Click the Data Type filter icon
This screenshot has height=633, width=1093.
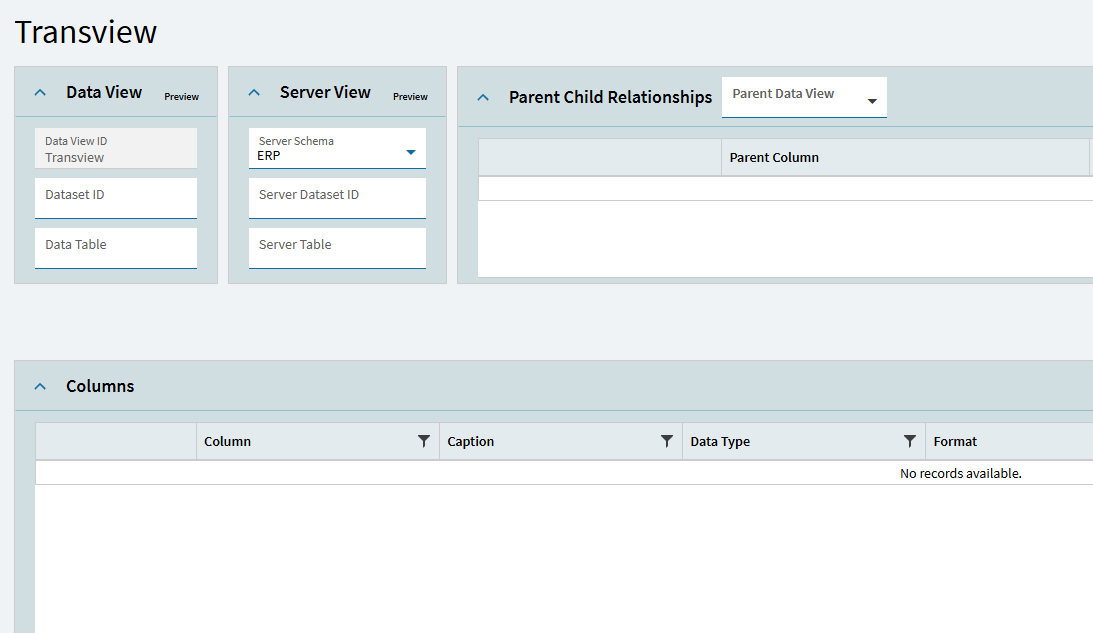(x=910, y=441)
